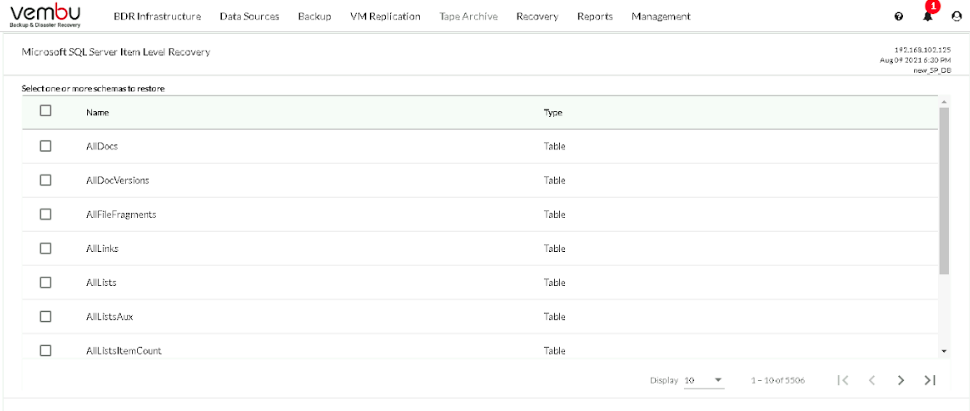
Task: Select the AllLists name text
Action: 101,283
